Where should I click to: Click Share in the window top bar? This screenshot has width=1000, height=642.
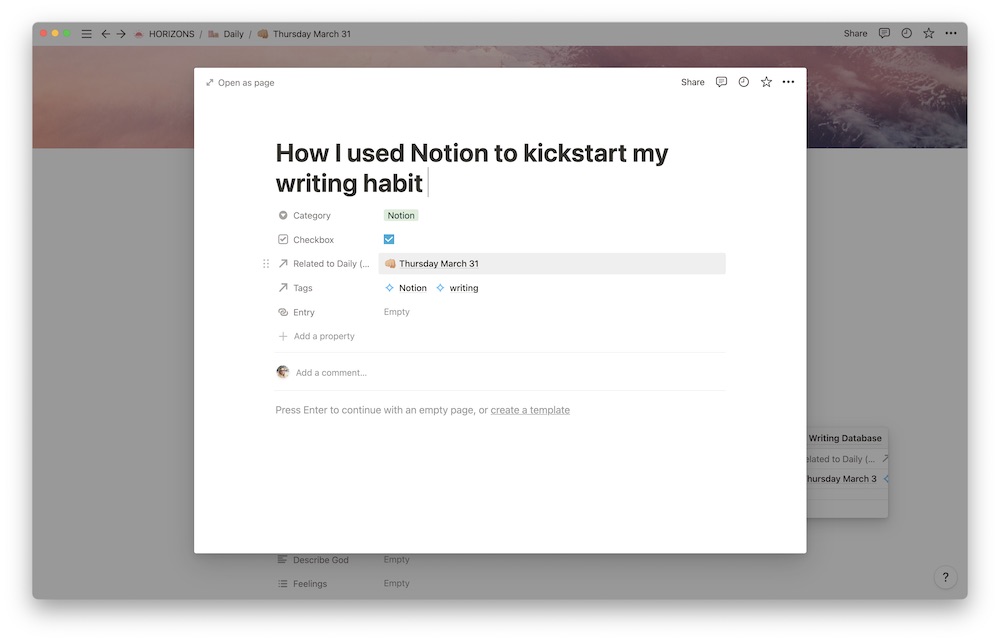pyautogui.click(x=855, y=33)
